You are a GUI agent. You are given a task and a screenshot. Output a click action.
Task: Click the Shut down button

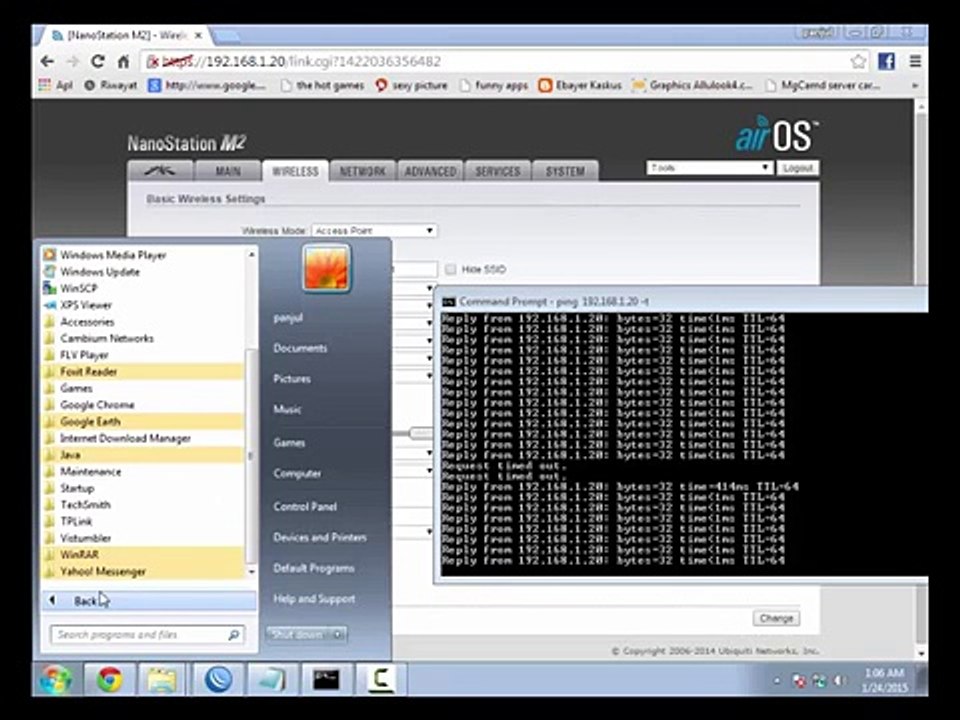[x=298, y=635]
